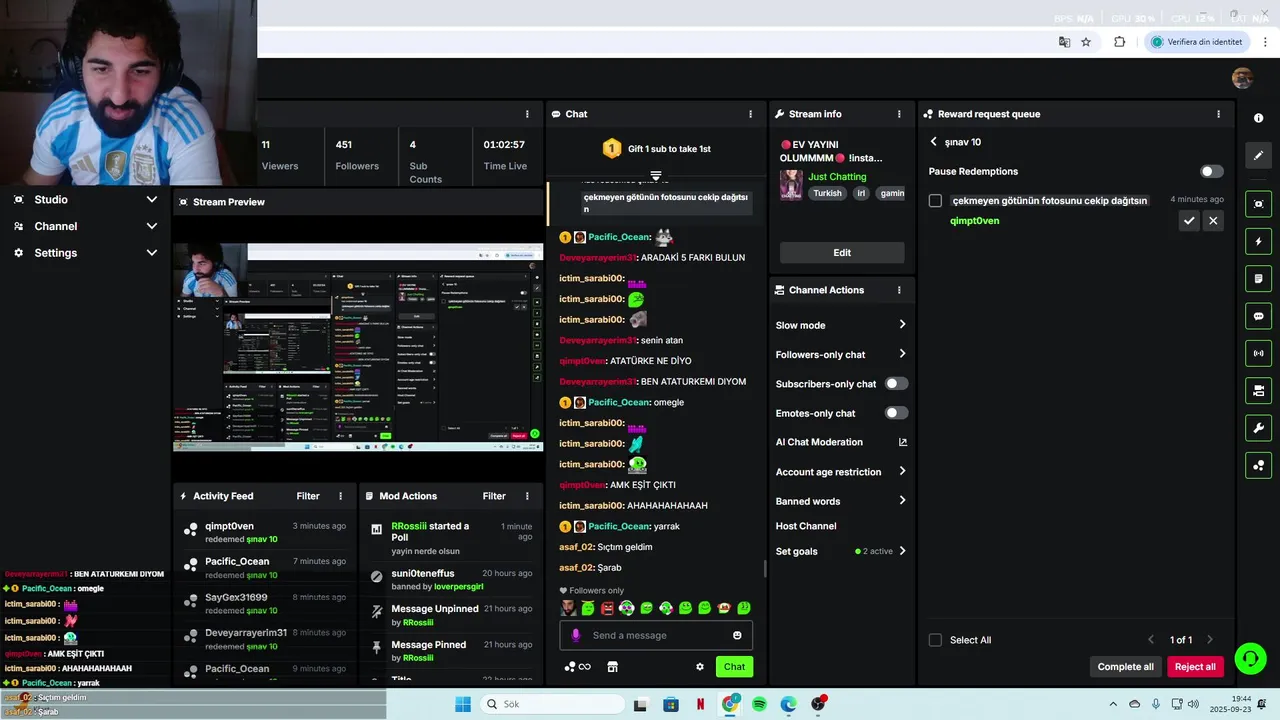This screenshot has width=1280, height=720.
Task: Expand Set goals chevron
Action: coord(902,551)
